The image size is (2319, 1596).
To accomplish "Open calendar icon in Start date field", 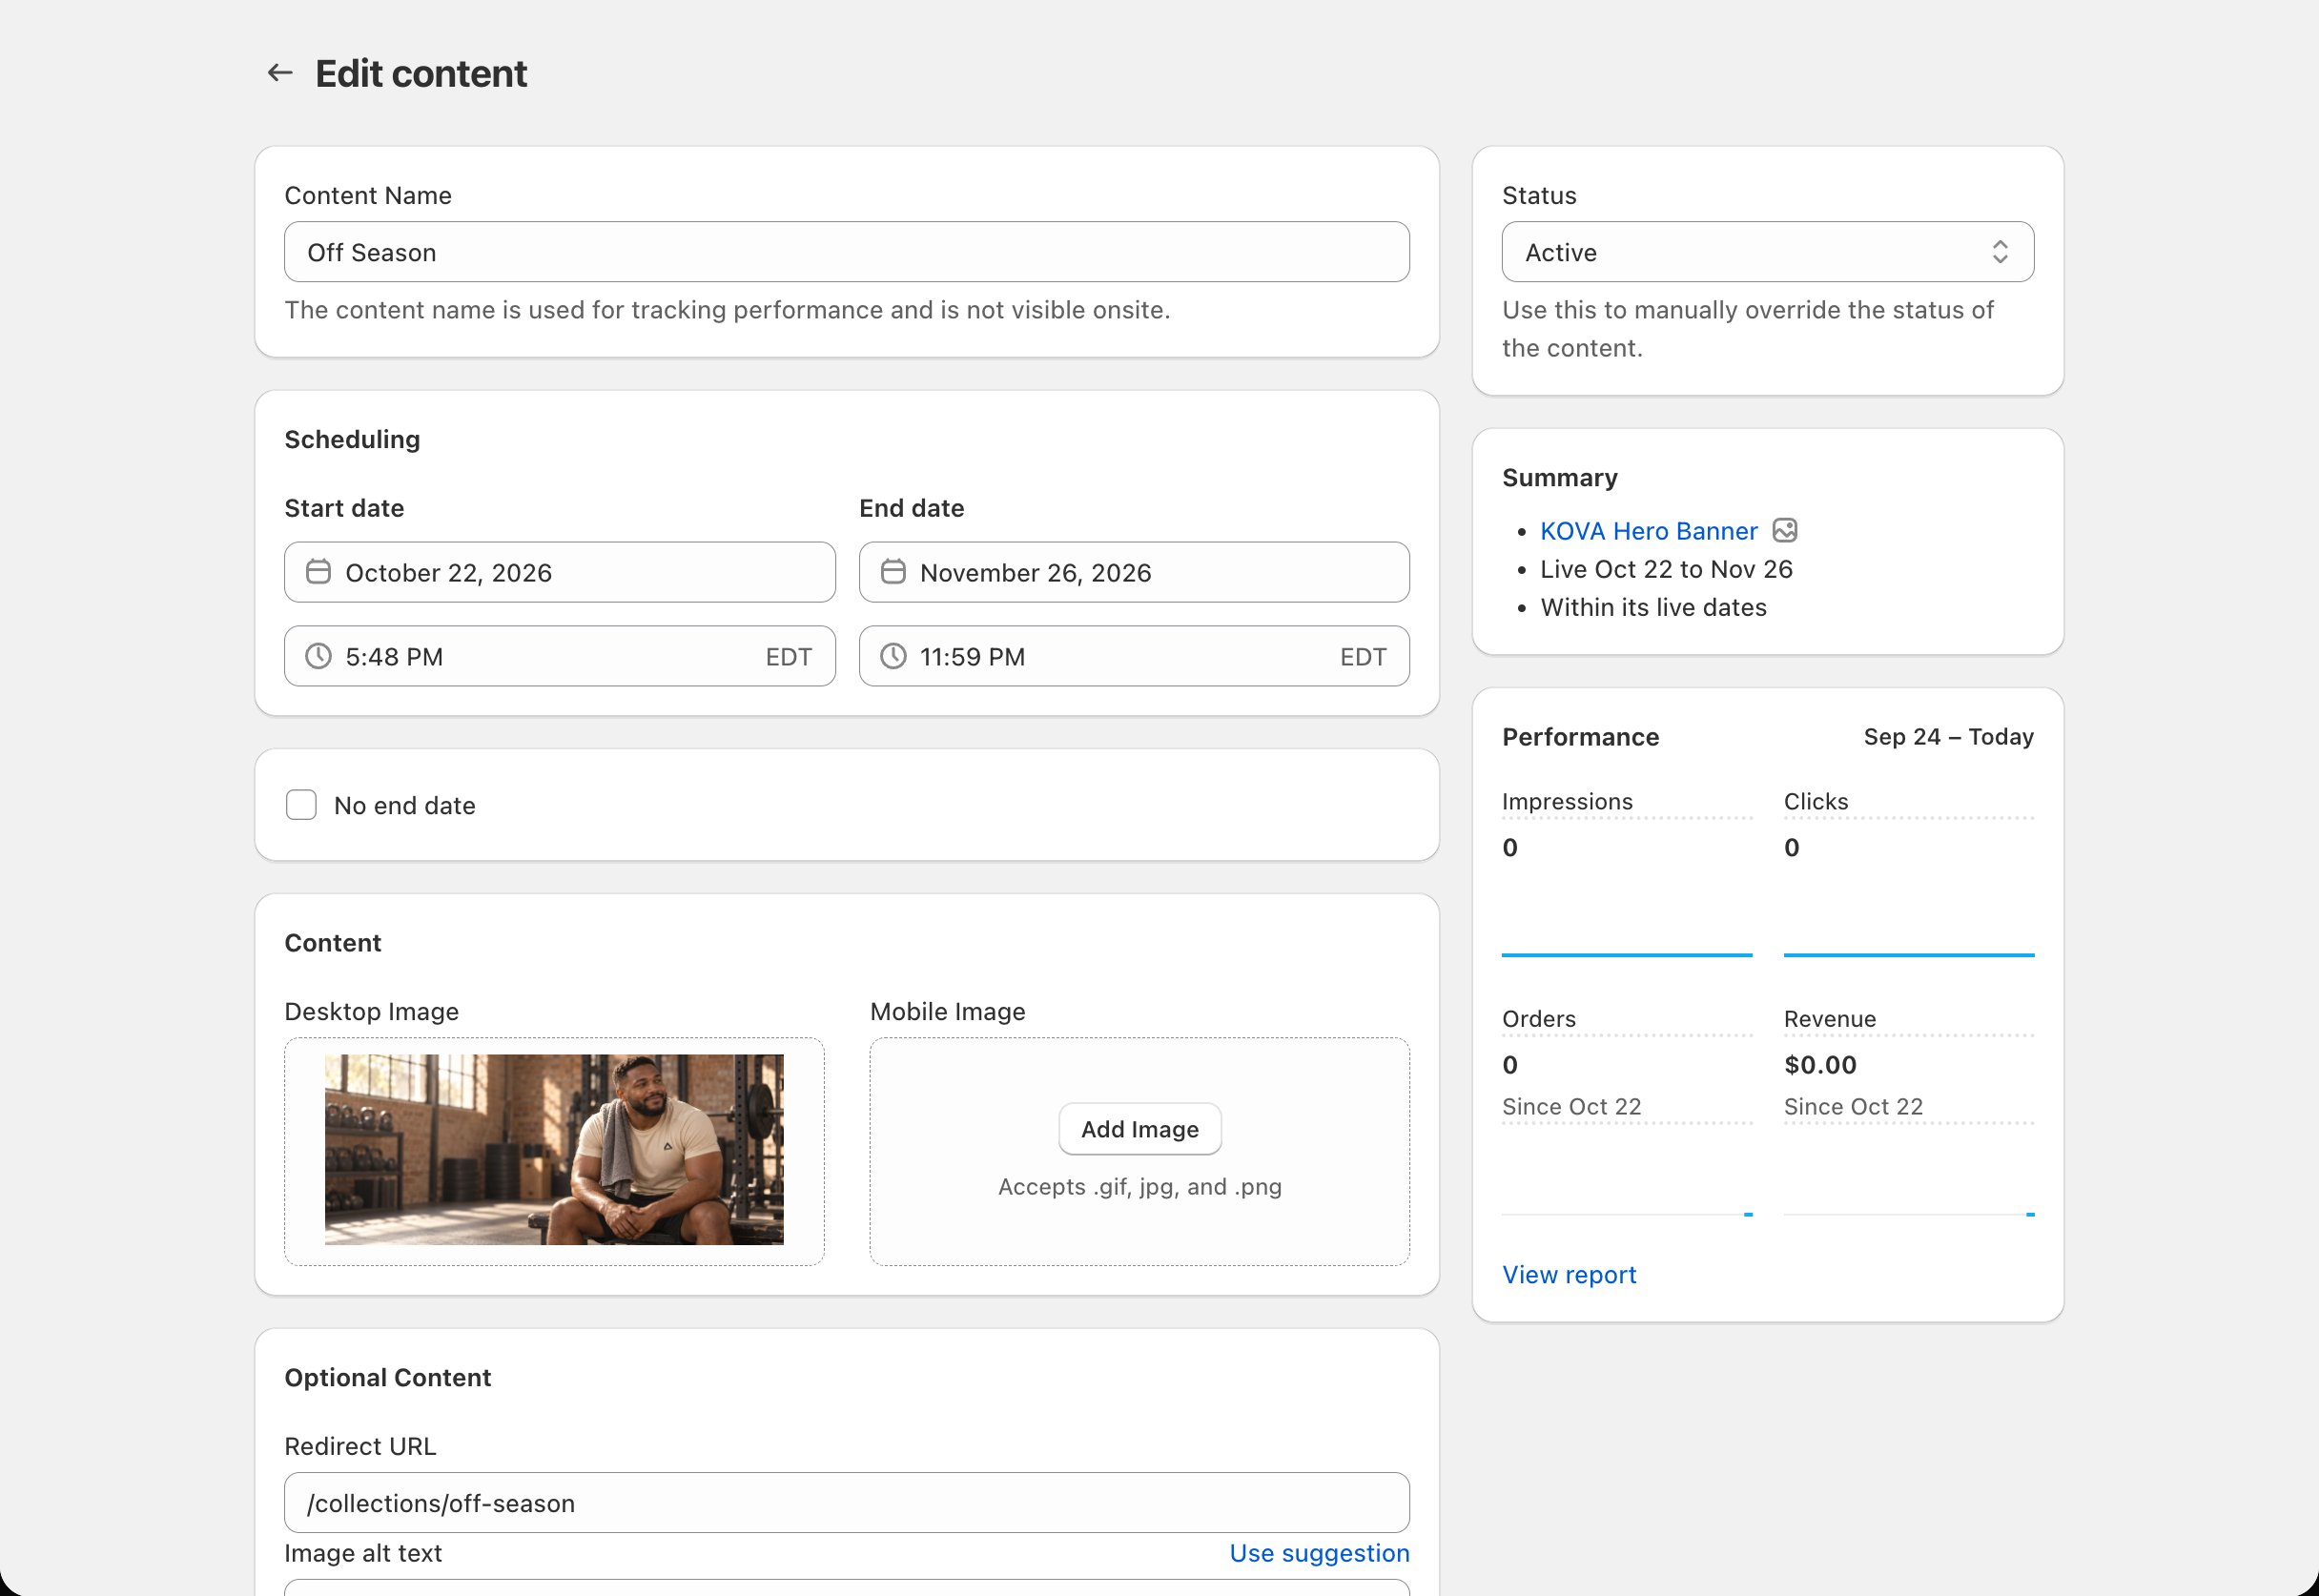I will [x=318, y=572].
